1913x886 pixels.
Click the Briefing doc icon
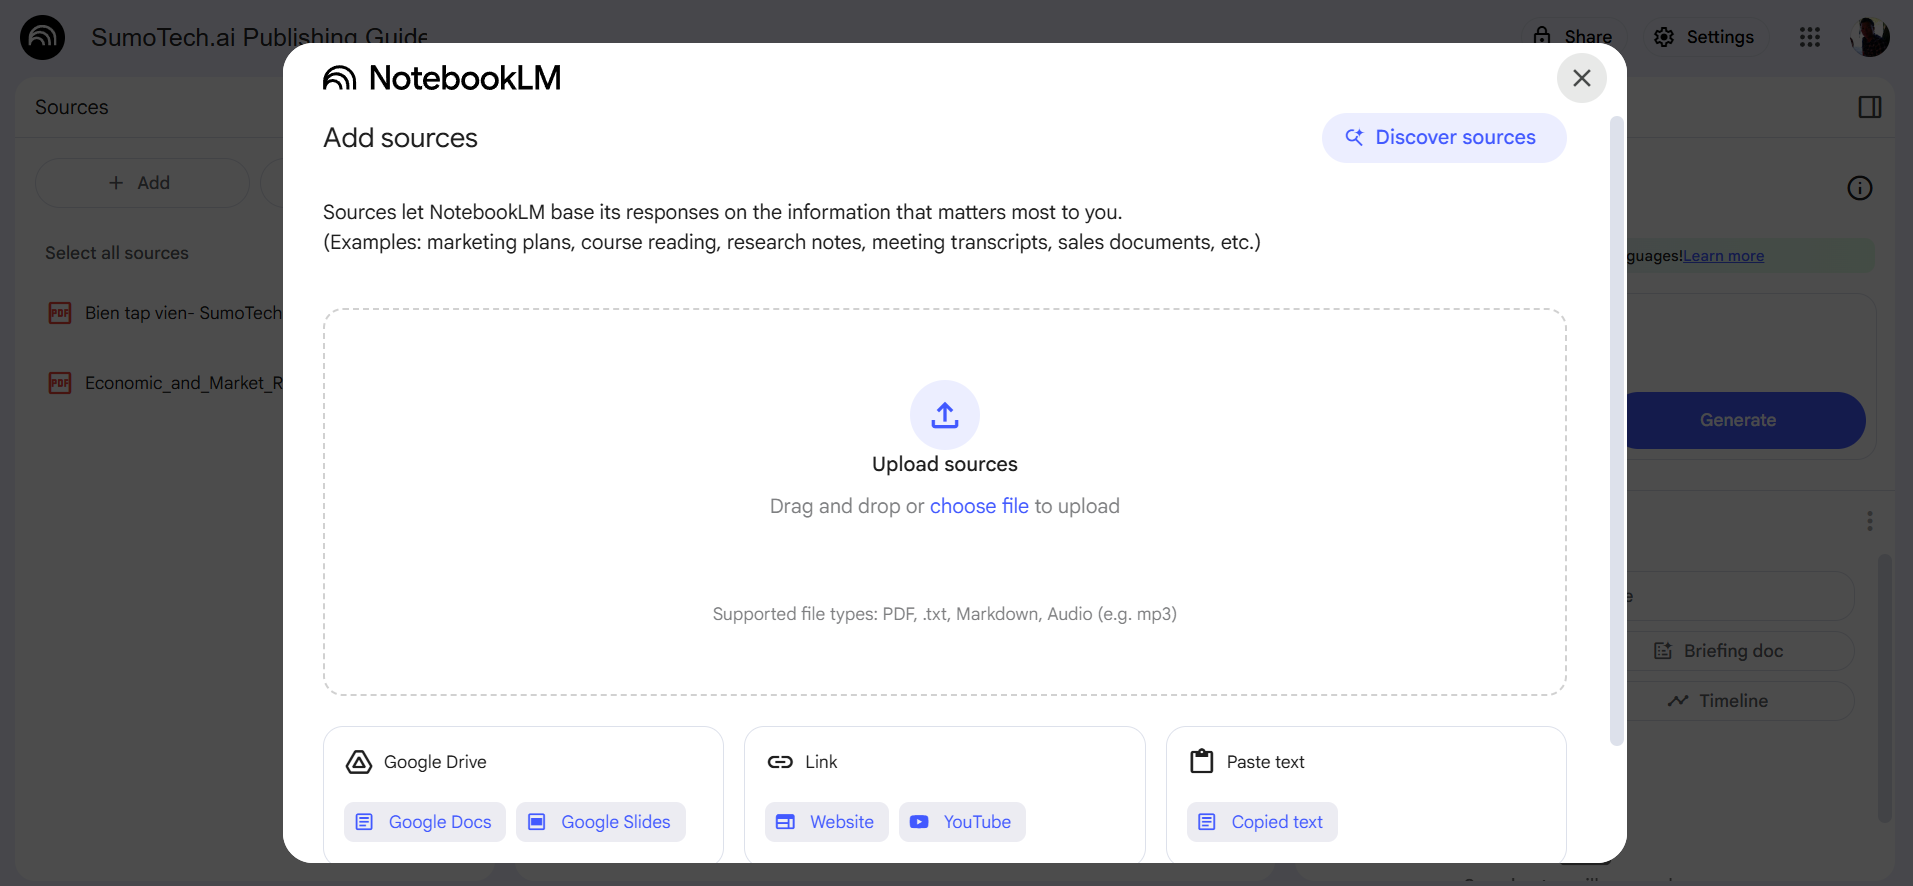(1663, 651)
